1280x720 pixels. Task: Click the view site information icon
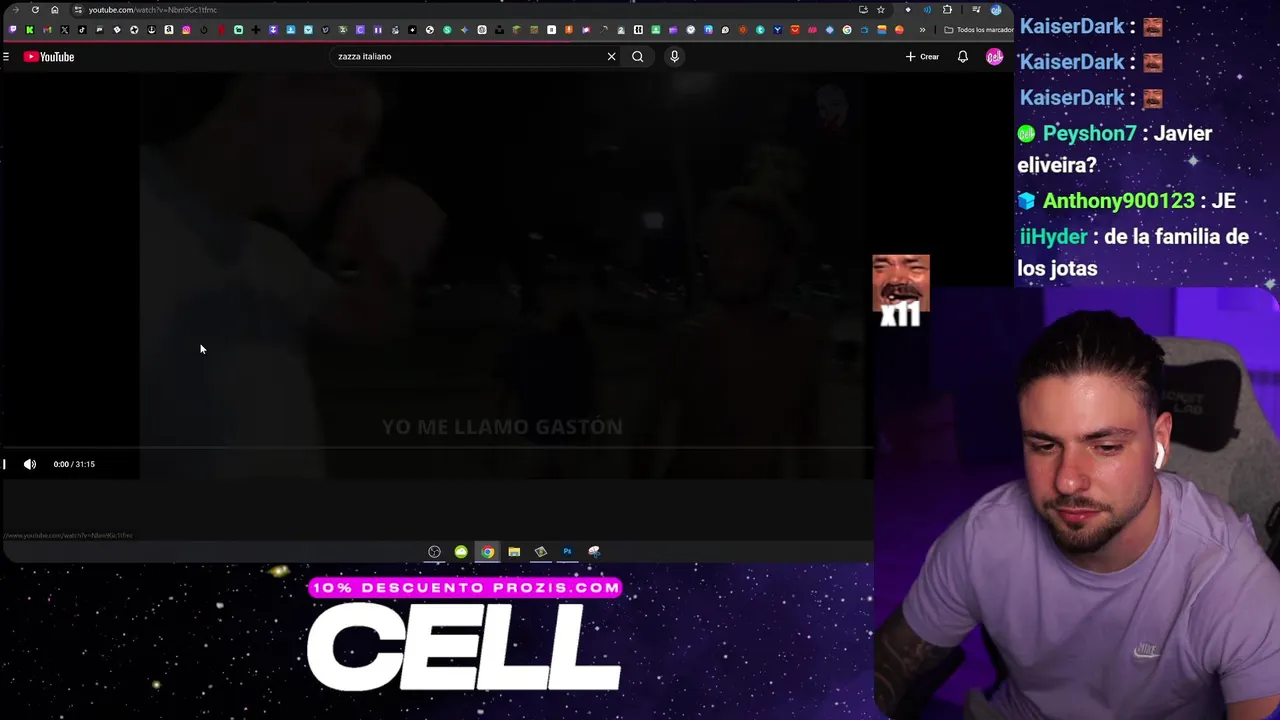[78, 10]
